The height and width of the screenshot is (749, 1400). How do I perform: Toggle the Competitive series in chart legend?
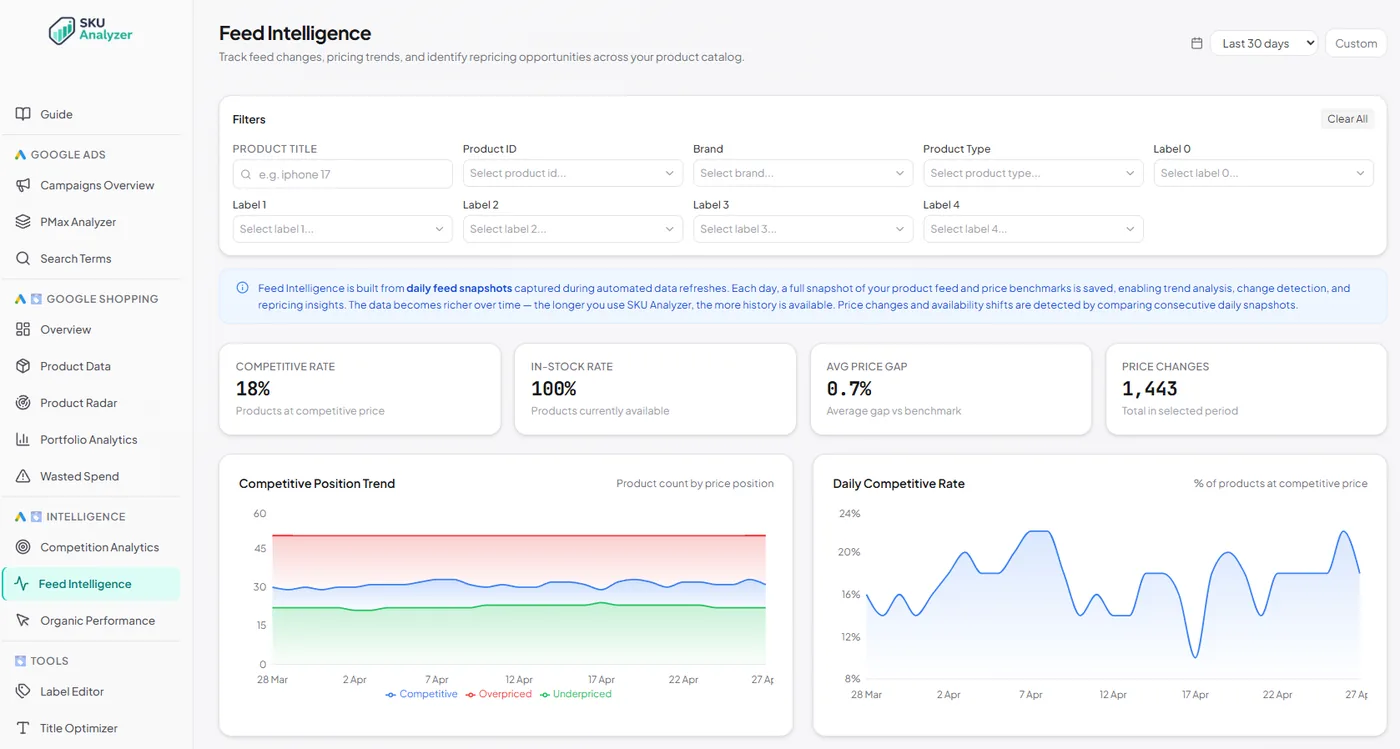[x=421, y=694]
